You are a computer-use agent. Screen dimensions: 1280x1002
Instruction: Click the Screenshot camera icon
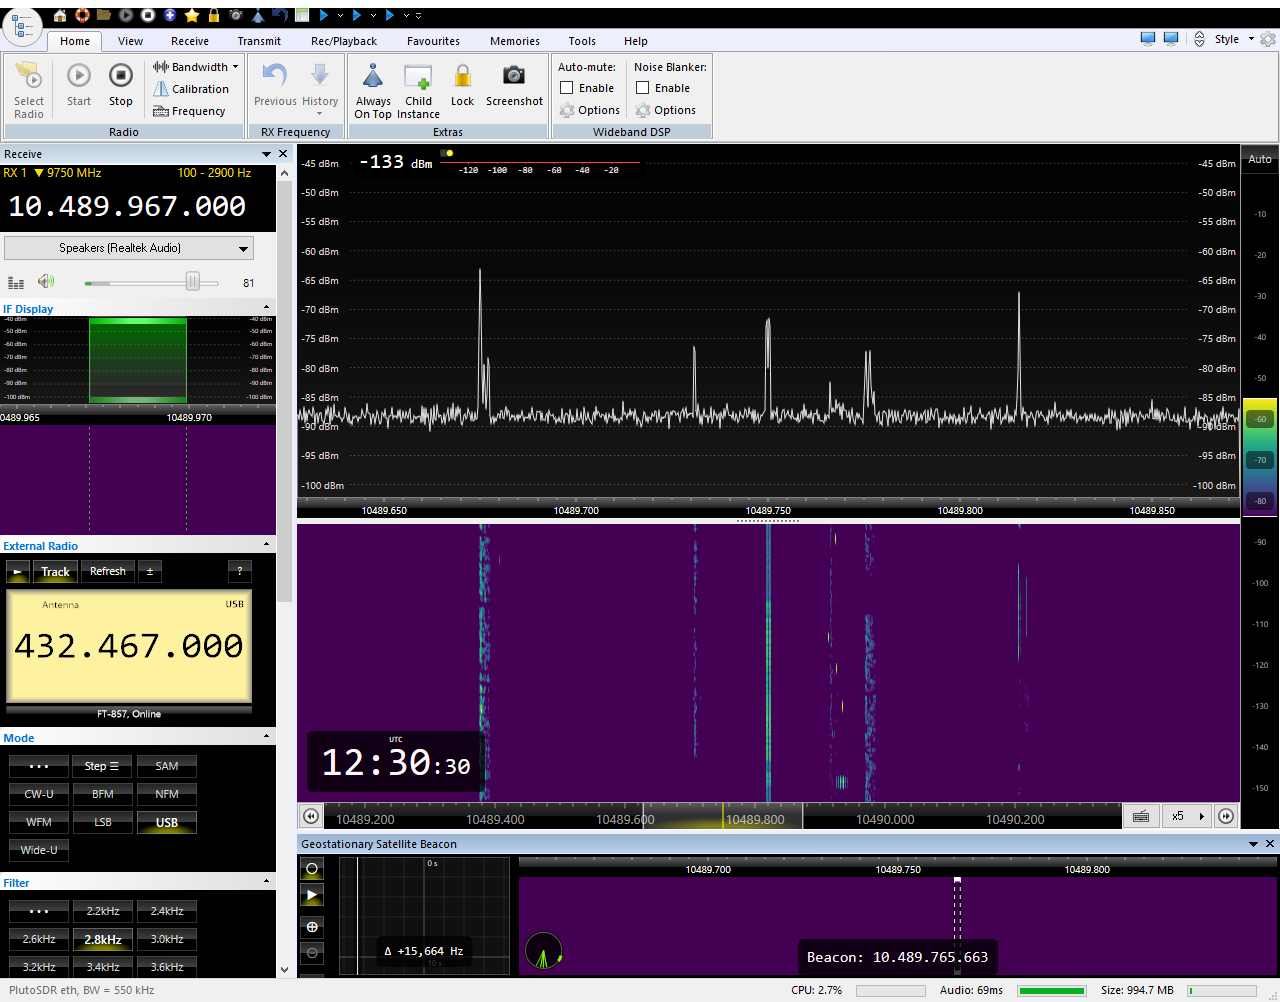514,76
